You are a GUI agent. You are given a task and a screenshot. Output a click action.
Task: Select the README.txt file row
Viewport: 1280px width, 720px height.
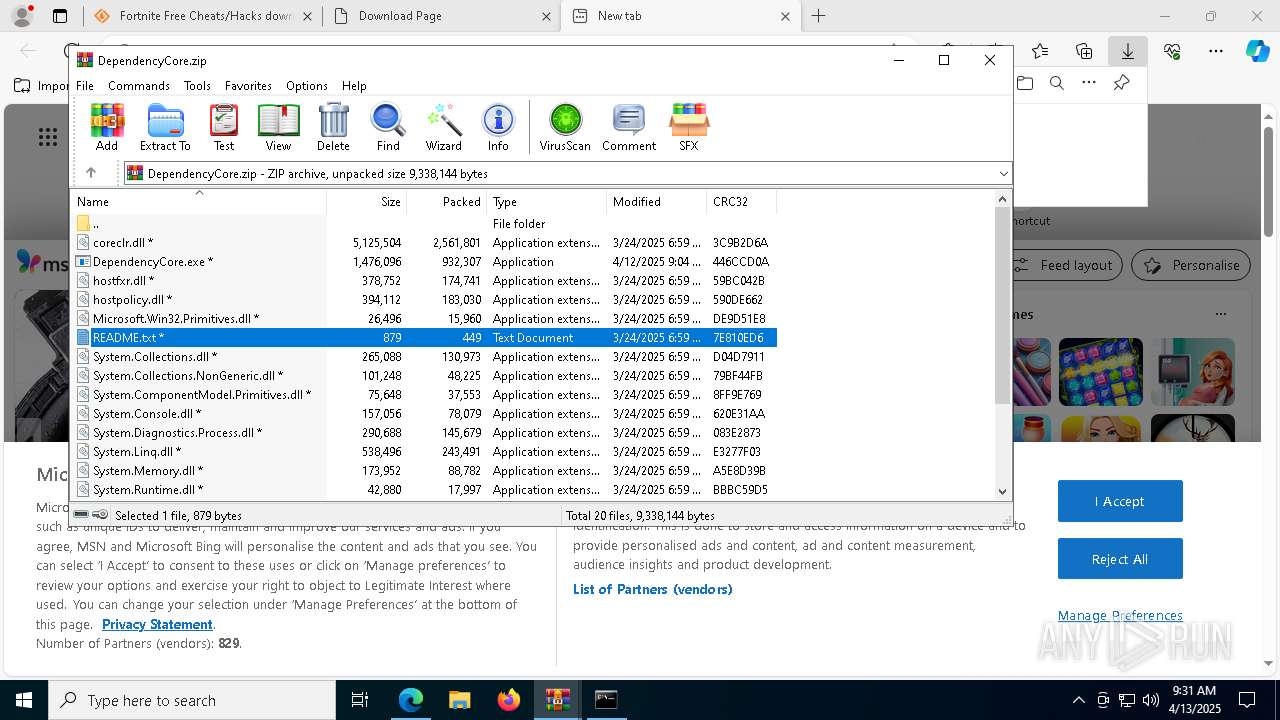click(x=425, y=337)
